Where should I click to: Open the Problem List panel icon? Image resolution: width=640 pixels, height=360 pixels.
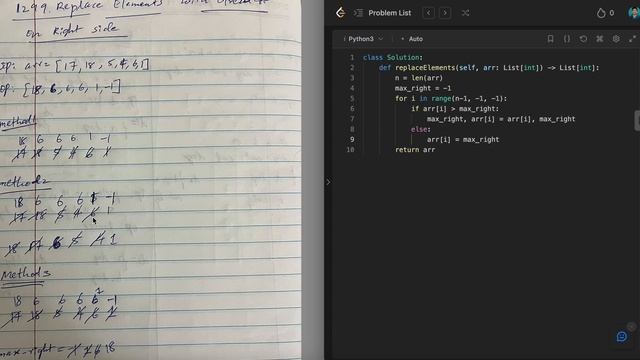point(358,13)
